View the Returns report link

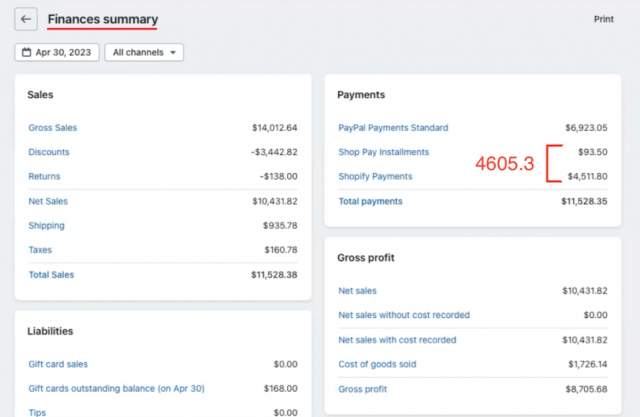[44, 177]
